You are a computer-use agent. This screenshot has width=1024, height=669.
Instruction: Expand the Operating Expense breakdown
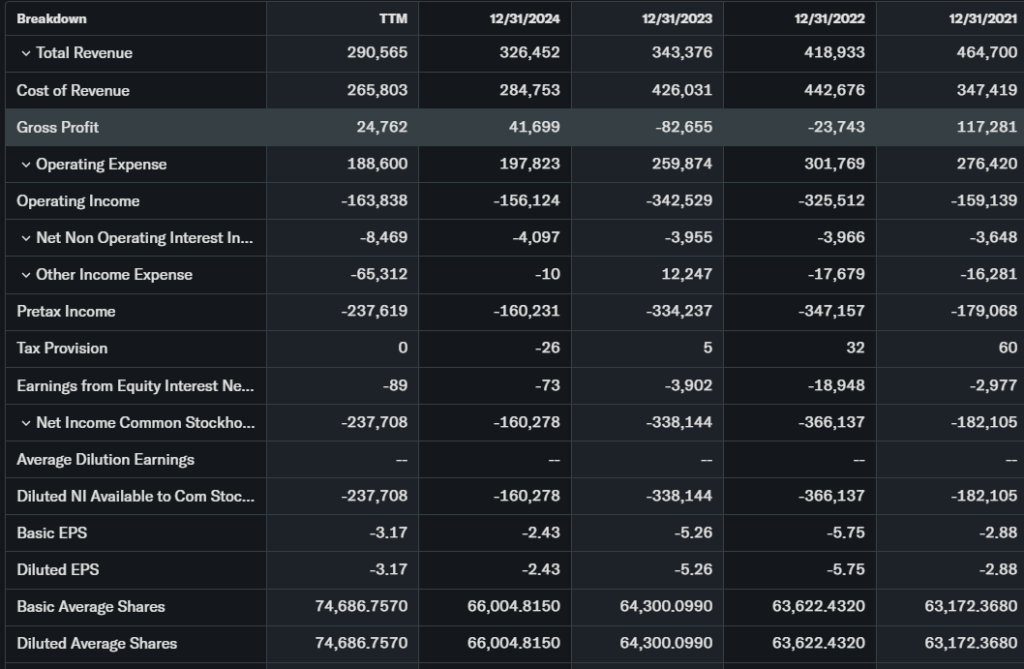pos(25,164)
